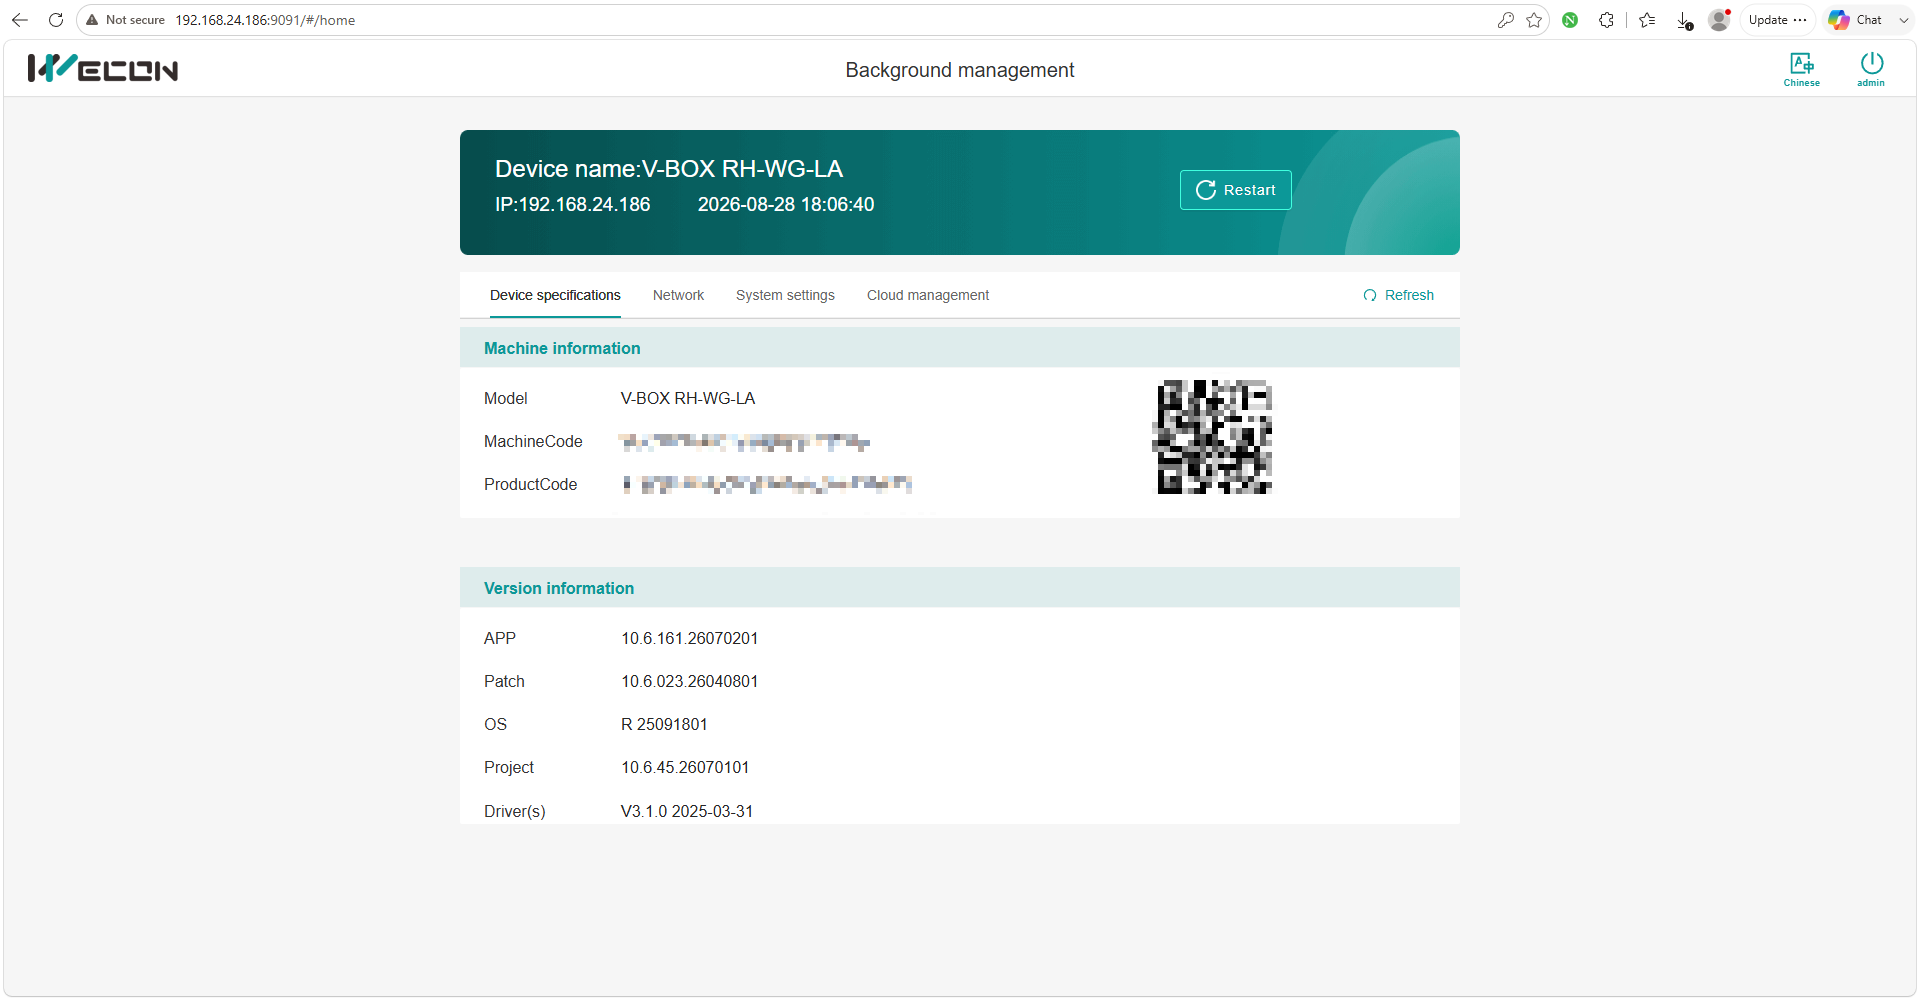
Task: Click the APP version 10.6.161.26070201
Action: tap(690, 638)
